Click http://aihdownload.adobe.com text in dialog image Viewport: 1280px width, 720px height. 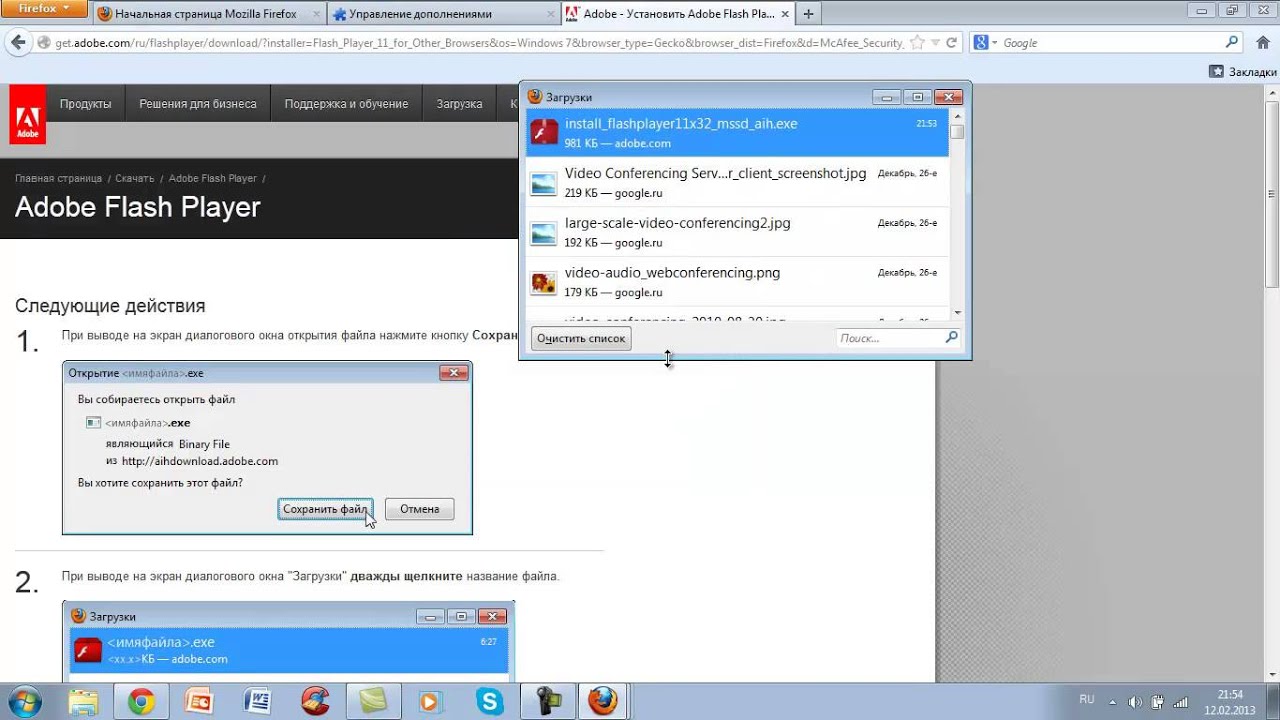click(x=200, y=461)
